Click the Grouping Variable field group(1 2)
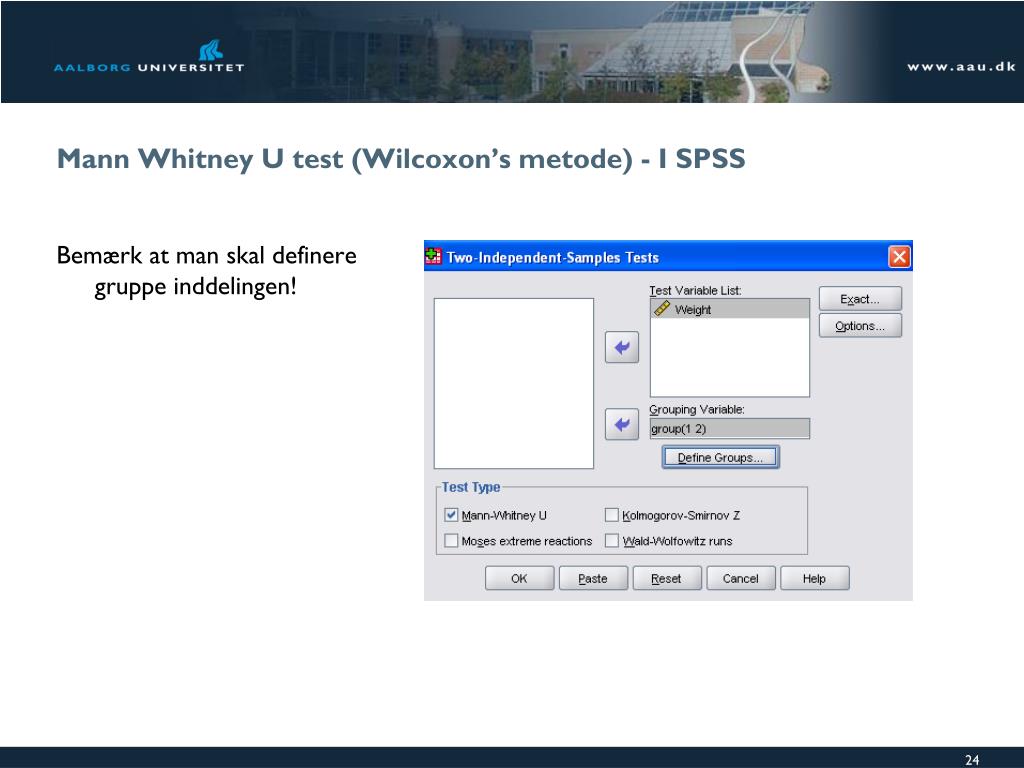This screenshot has width=1024, height=768. [x=729, y=428]
